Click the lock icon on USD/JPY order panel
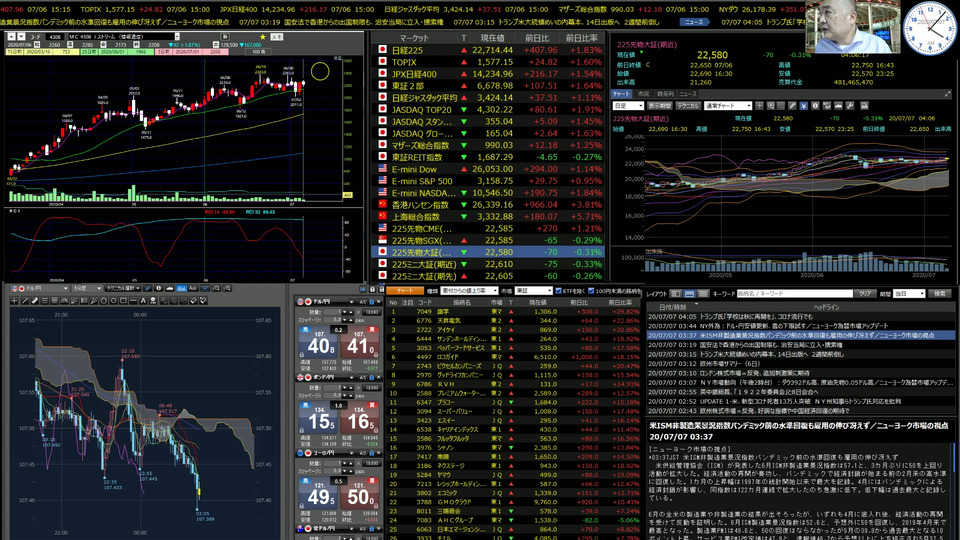 (372, 302)
